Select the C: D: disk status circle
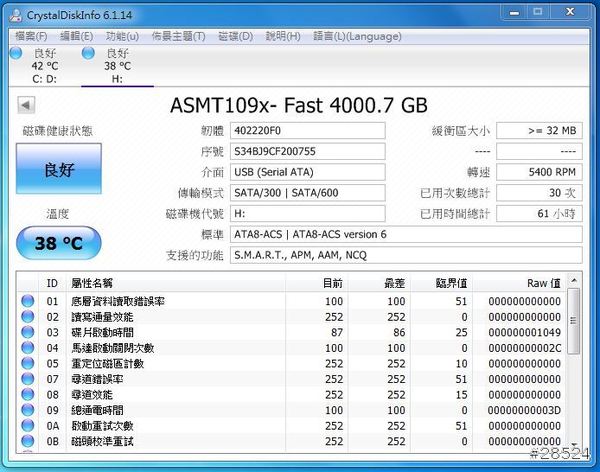The height and width of the screenshot is (472, 600). click(16, 53)
